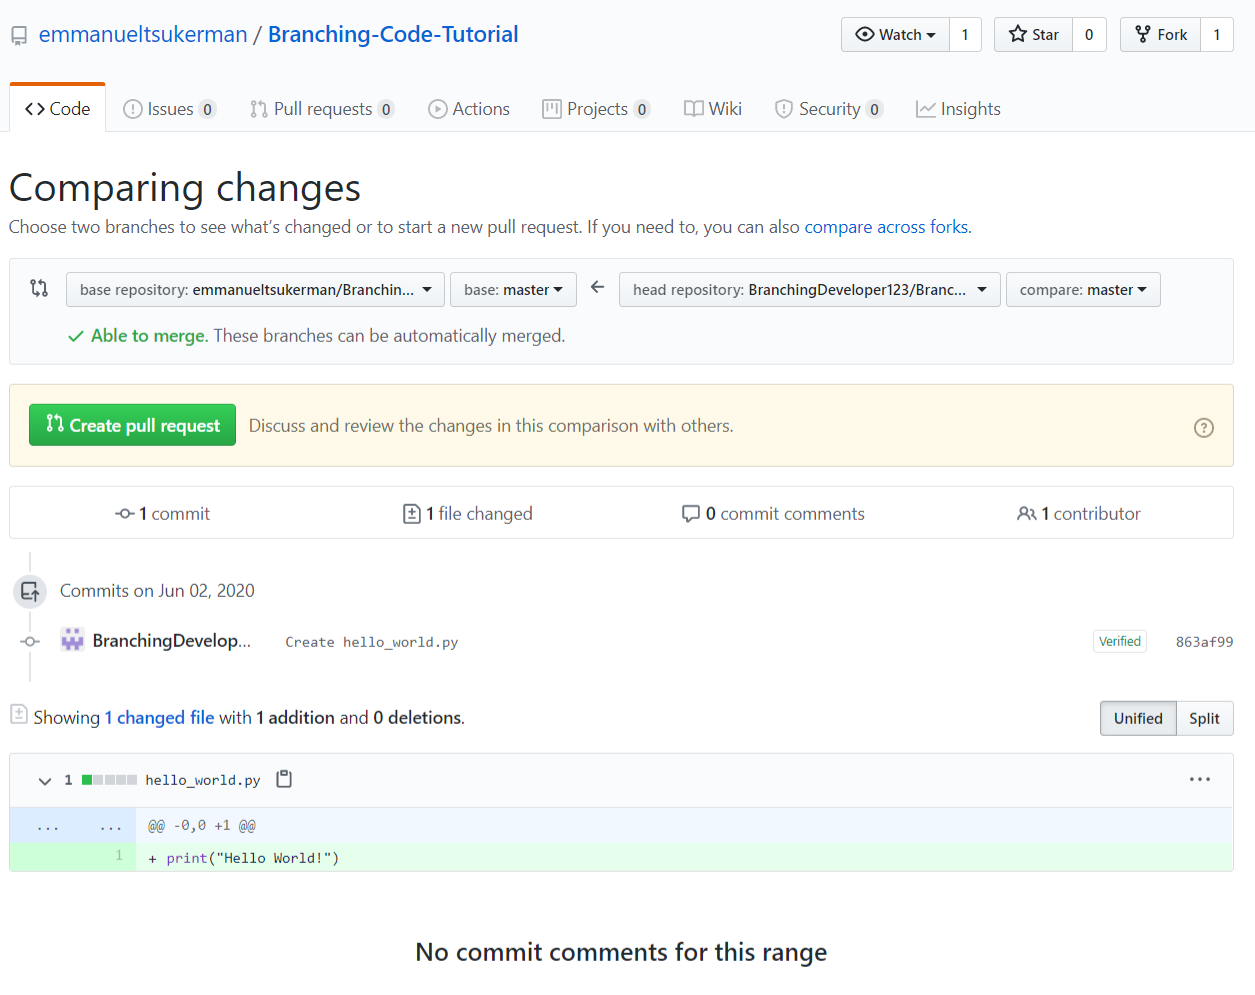The image size is (1255, 995).
Task: Click the added line print("Hello World!")
Action: tap(253, 858)
